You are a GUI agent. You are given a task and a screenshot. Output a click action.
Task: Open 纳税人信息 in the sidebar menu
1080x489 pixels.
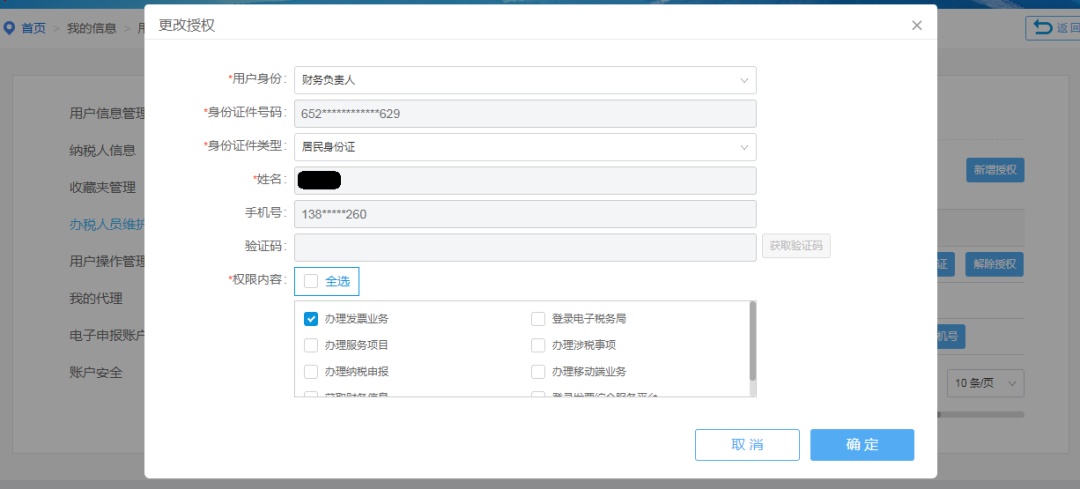(102, 150)
